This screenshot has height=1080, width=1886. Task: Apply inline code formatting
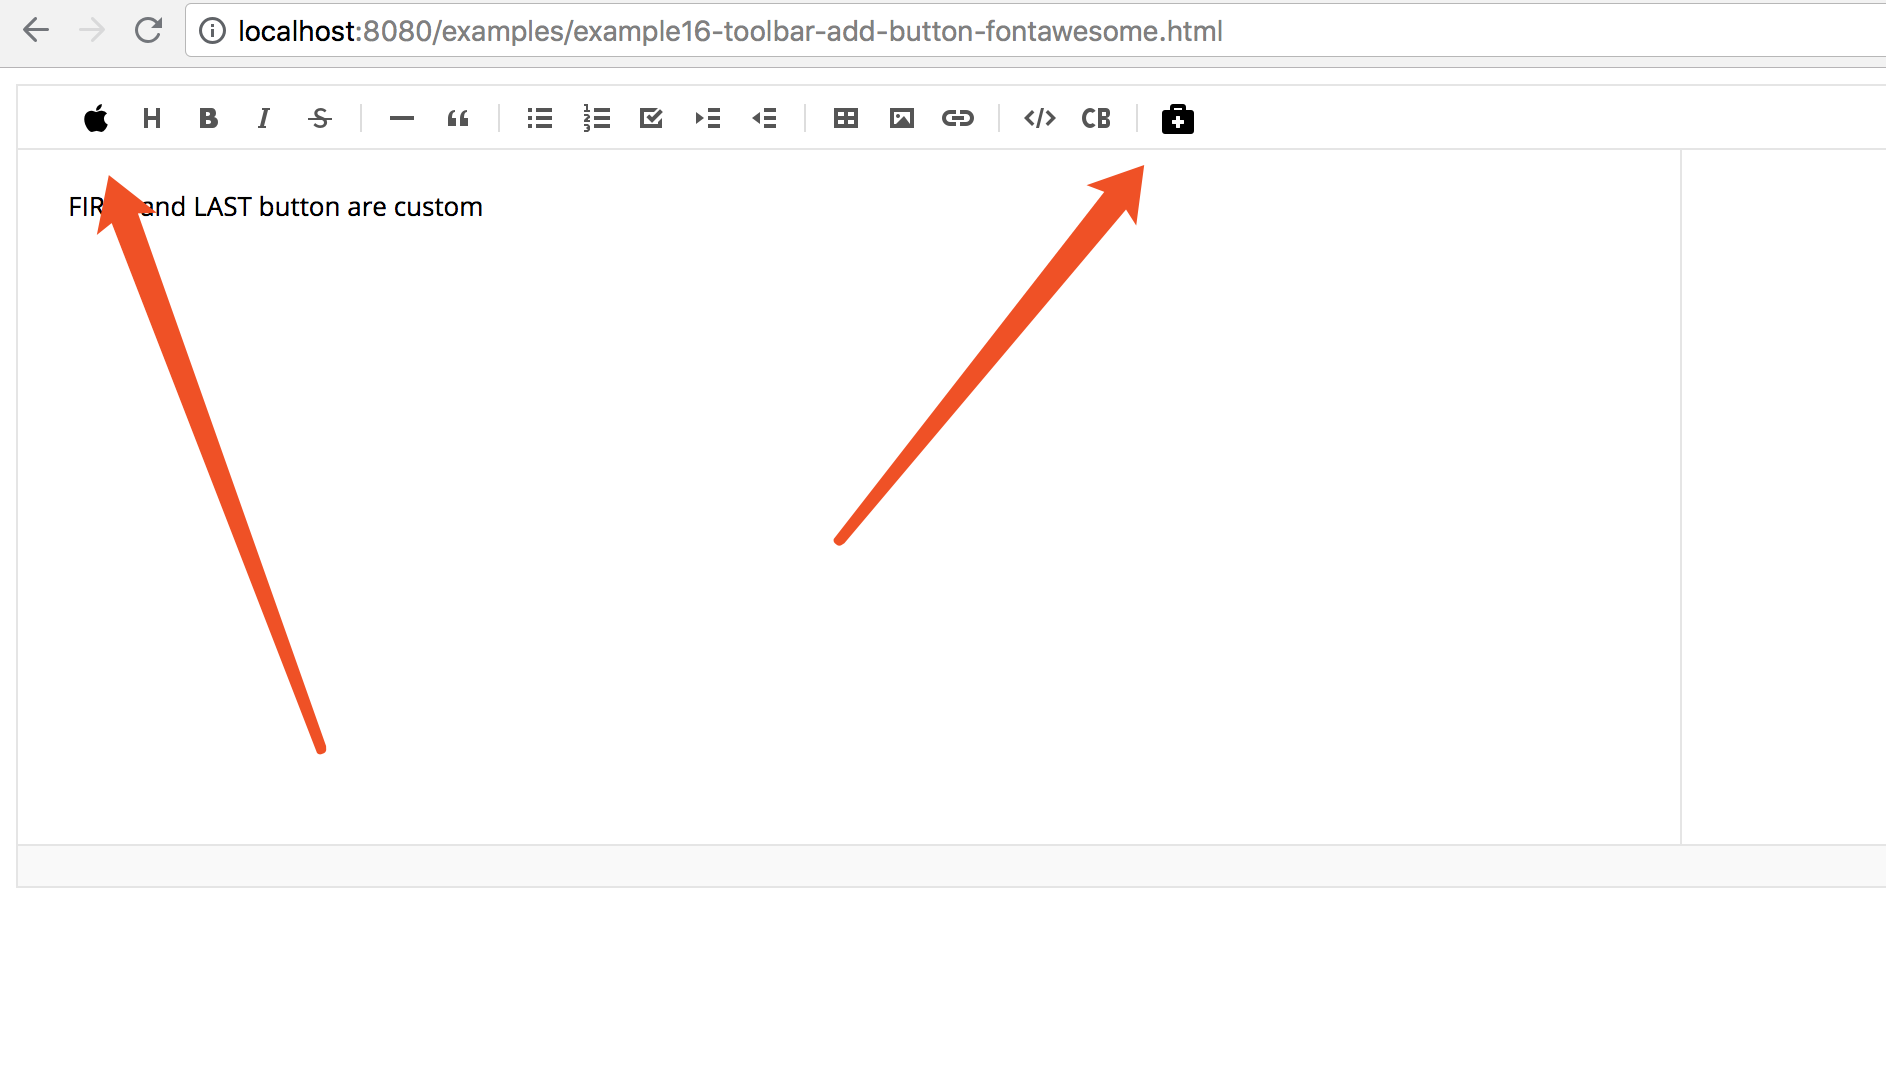point(1039,118)
